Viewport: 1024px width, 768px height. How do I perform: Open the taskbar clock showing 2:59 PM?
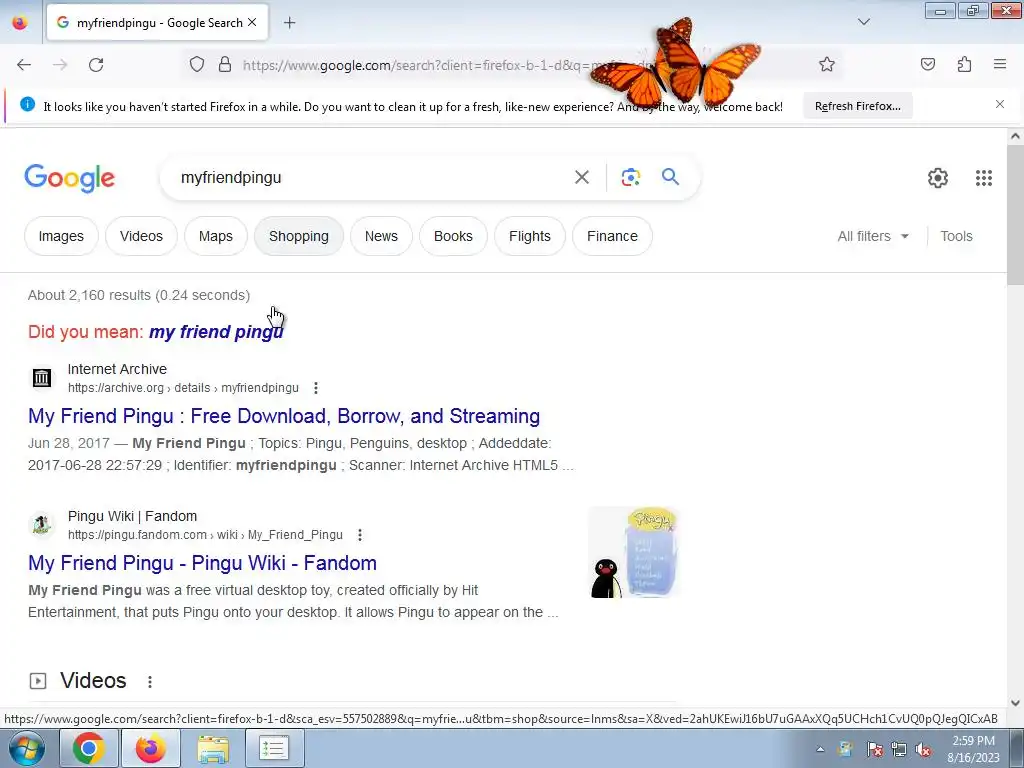tap(973, 749)
